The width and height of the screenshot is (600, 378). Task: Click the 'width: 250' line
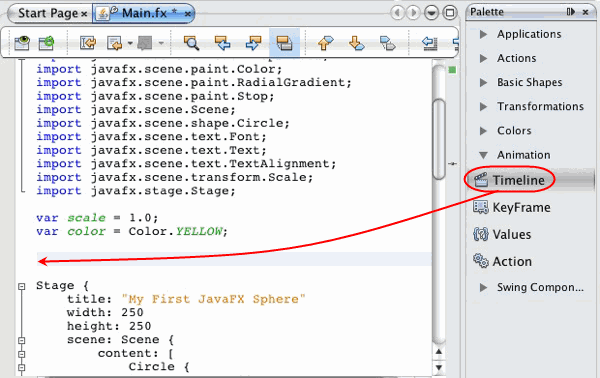105,312
